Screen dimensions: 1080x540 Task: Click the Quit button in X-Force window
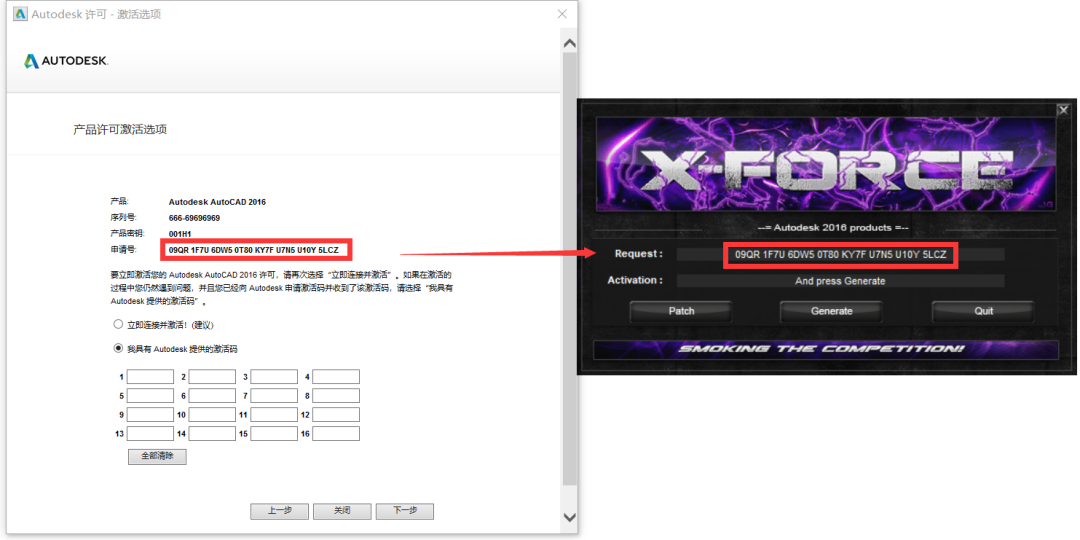[984, 311]
